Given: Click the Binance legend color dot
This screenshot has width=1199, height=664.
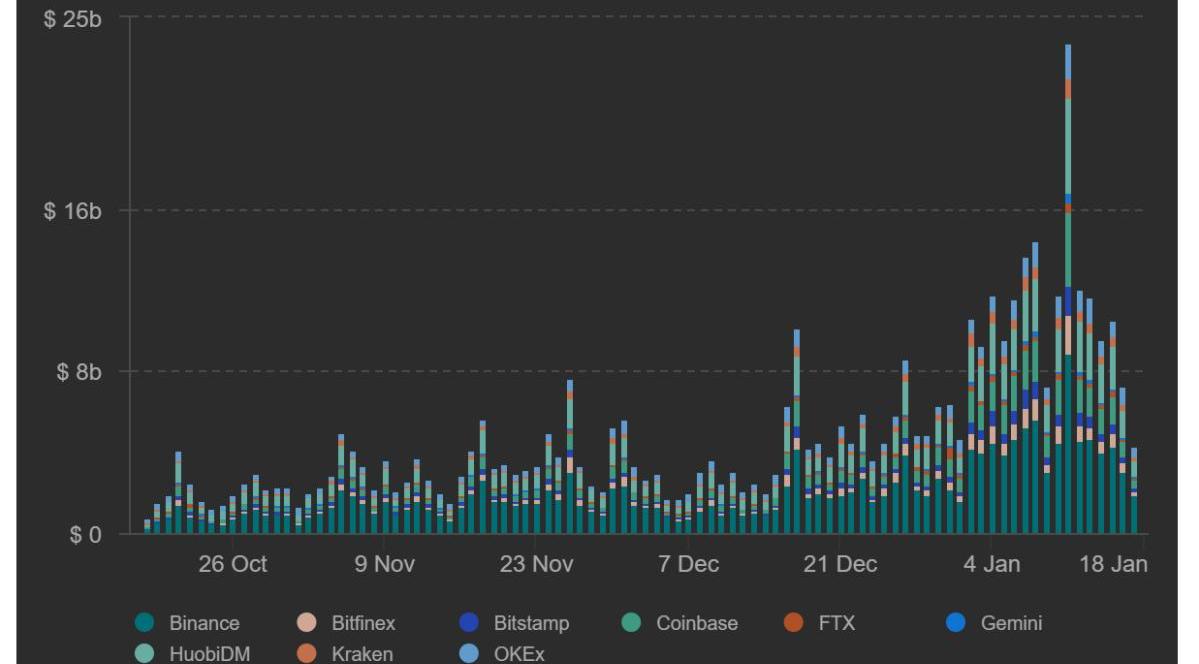Looking at the screenshot, I should 144,624.
